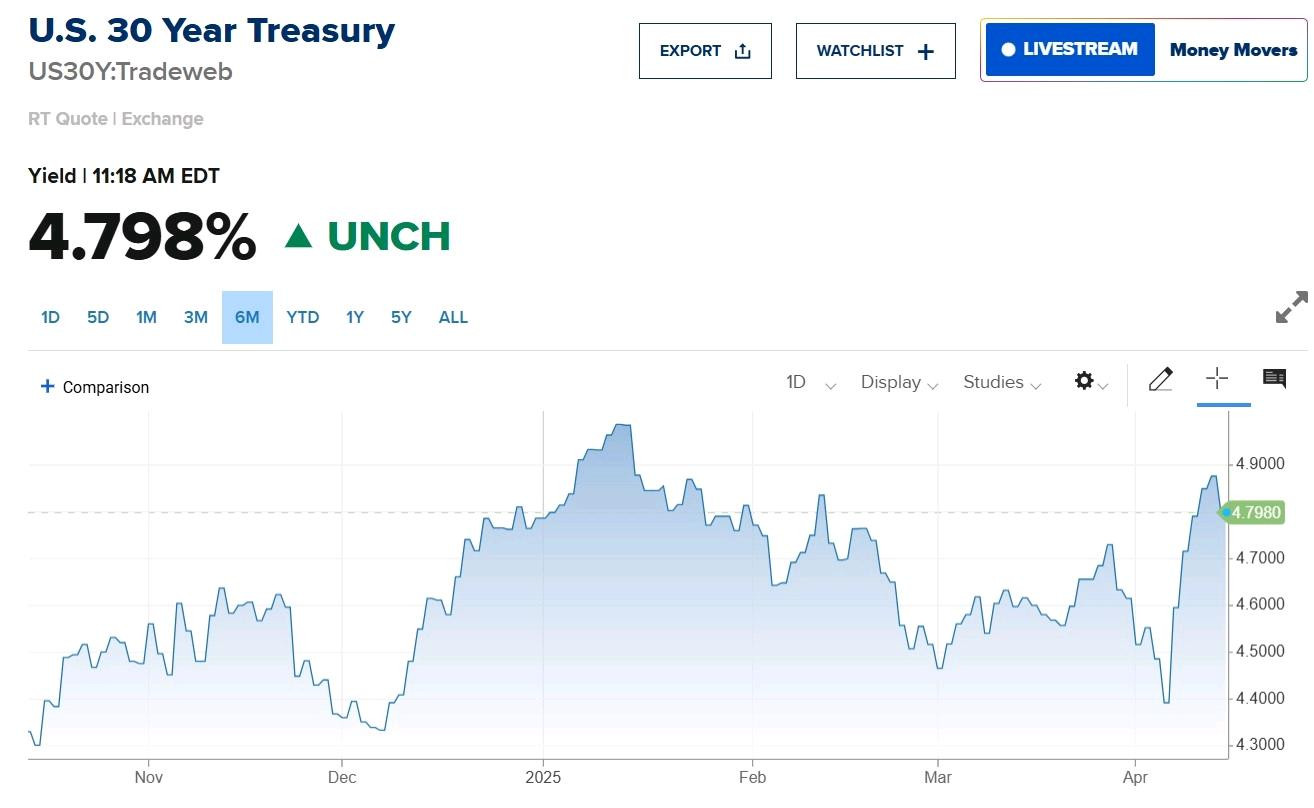
Task: Expand chart to fullscreen with arrows icon
Action: click(x=1292, y=307)
